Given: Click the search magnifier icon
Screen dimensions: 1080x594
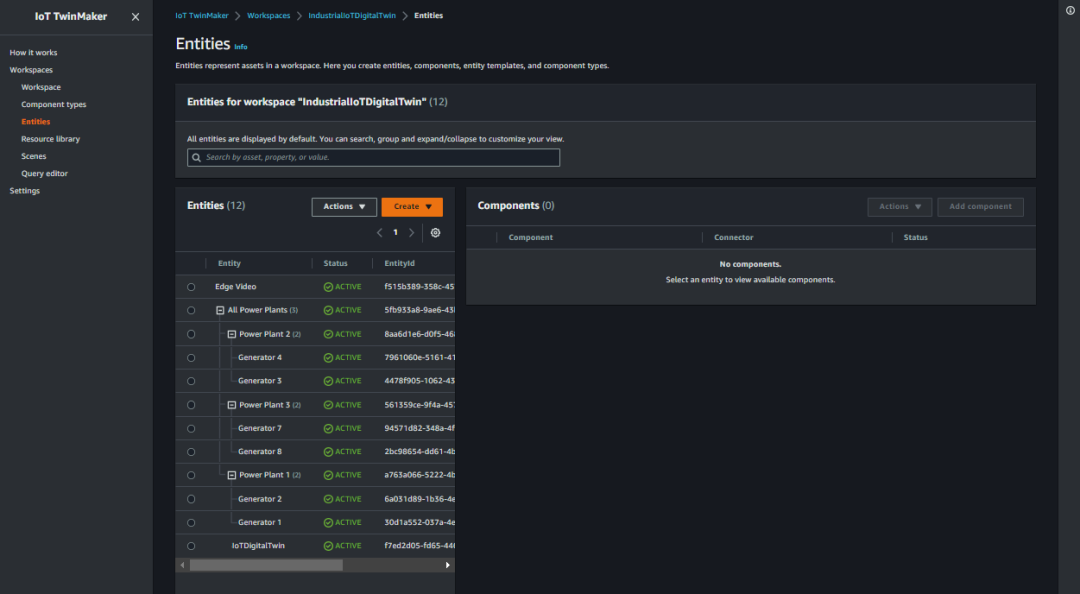Looking at the screenshot, I should 197,157.
